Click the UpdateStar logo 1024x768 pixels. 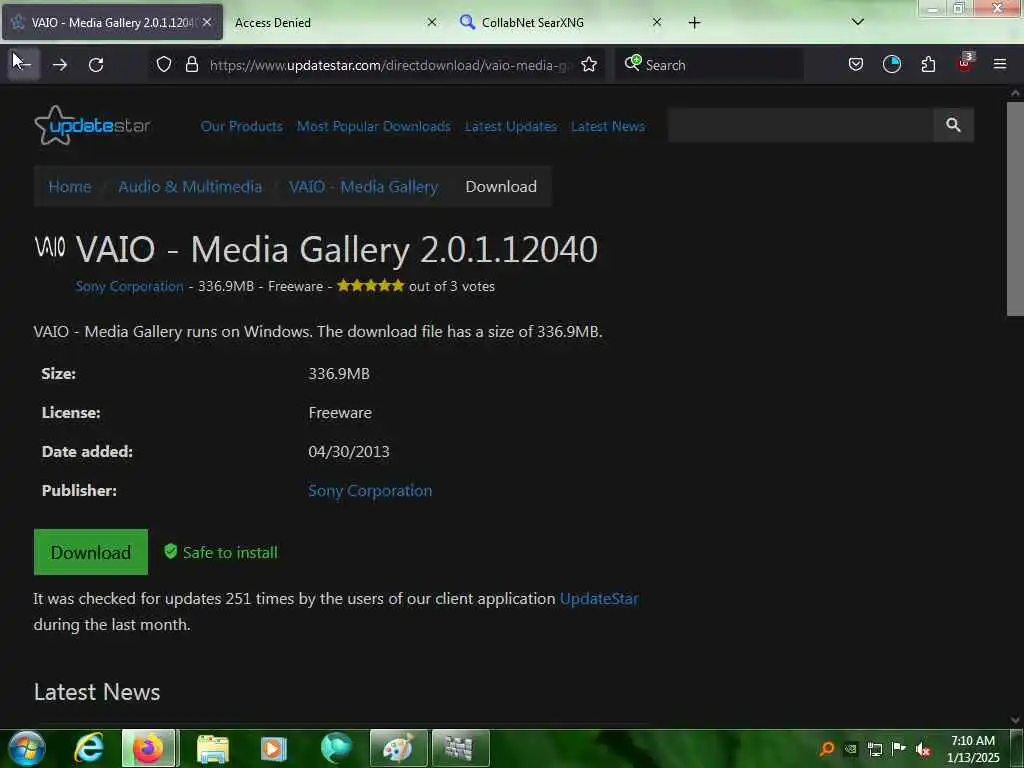point(92,125)
